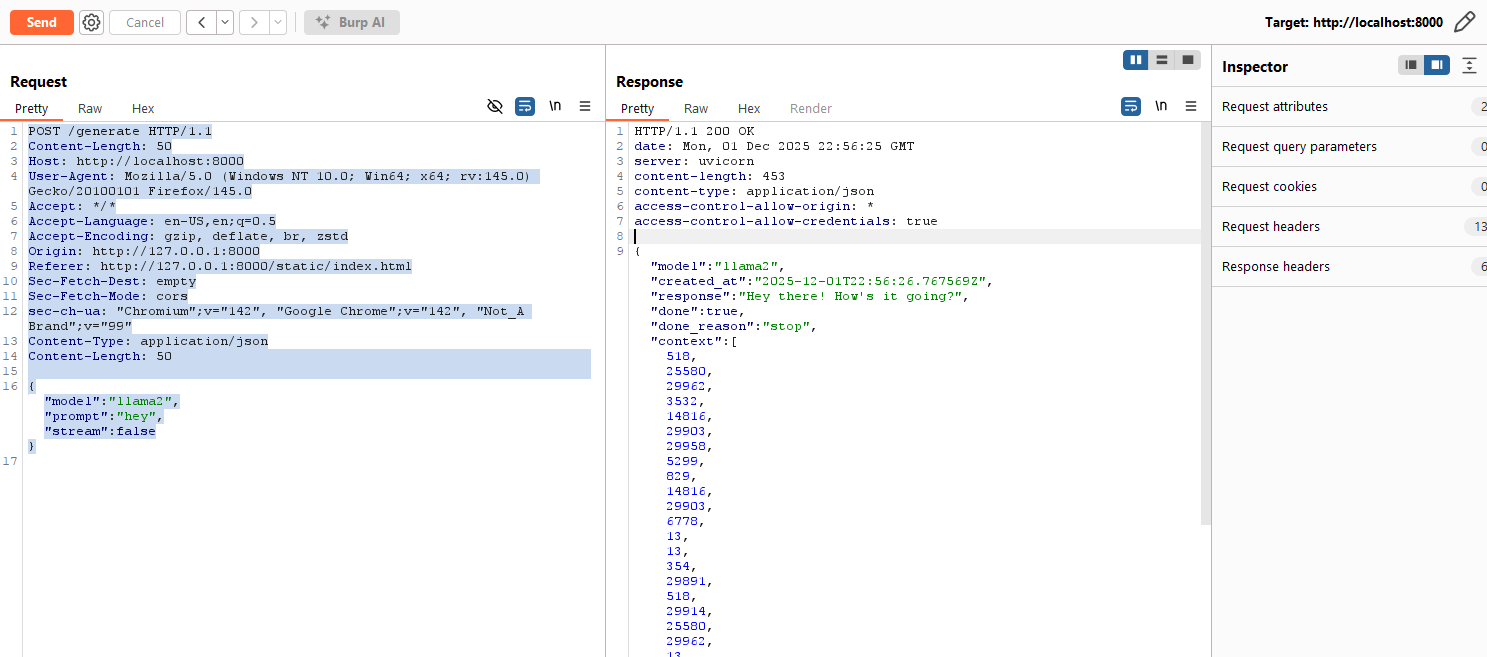Go back to previous request arrow

coord(201,22)
